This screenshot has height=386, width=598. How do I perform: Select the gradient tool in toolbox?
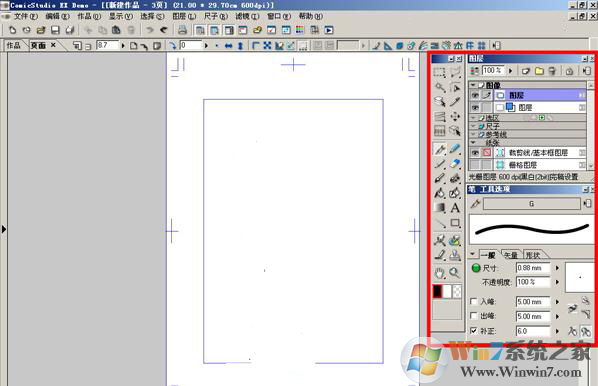click(440, 208)
